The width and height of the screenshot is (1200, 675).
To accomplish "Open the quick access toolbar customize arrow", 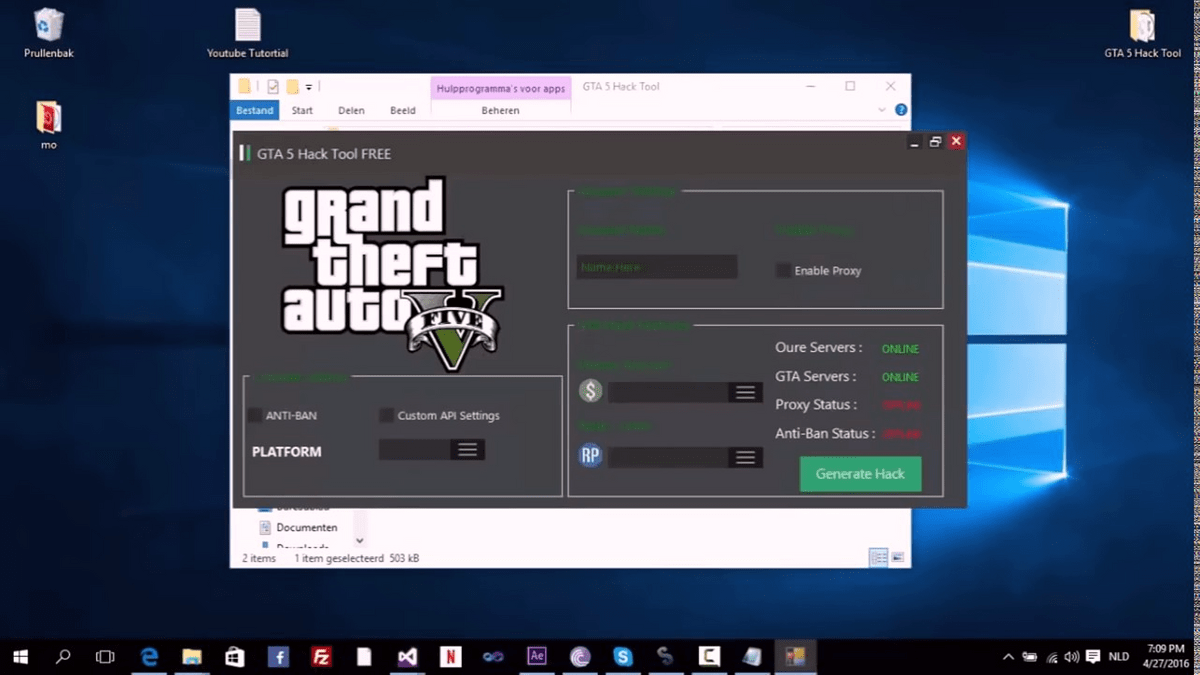I will (x=309, y=87).
